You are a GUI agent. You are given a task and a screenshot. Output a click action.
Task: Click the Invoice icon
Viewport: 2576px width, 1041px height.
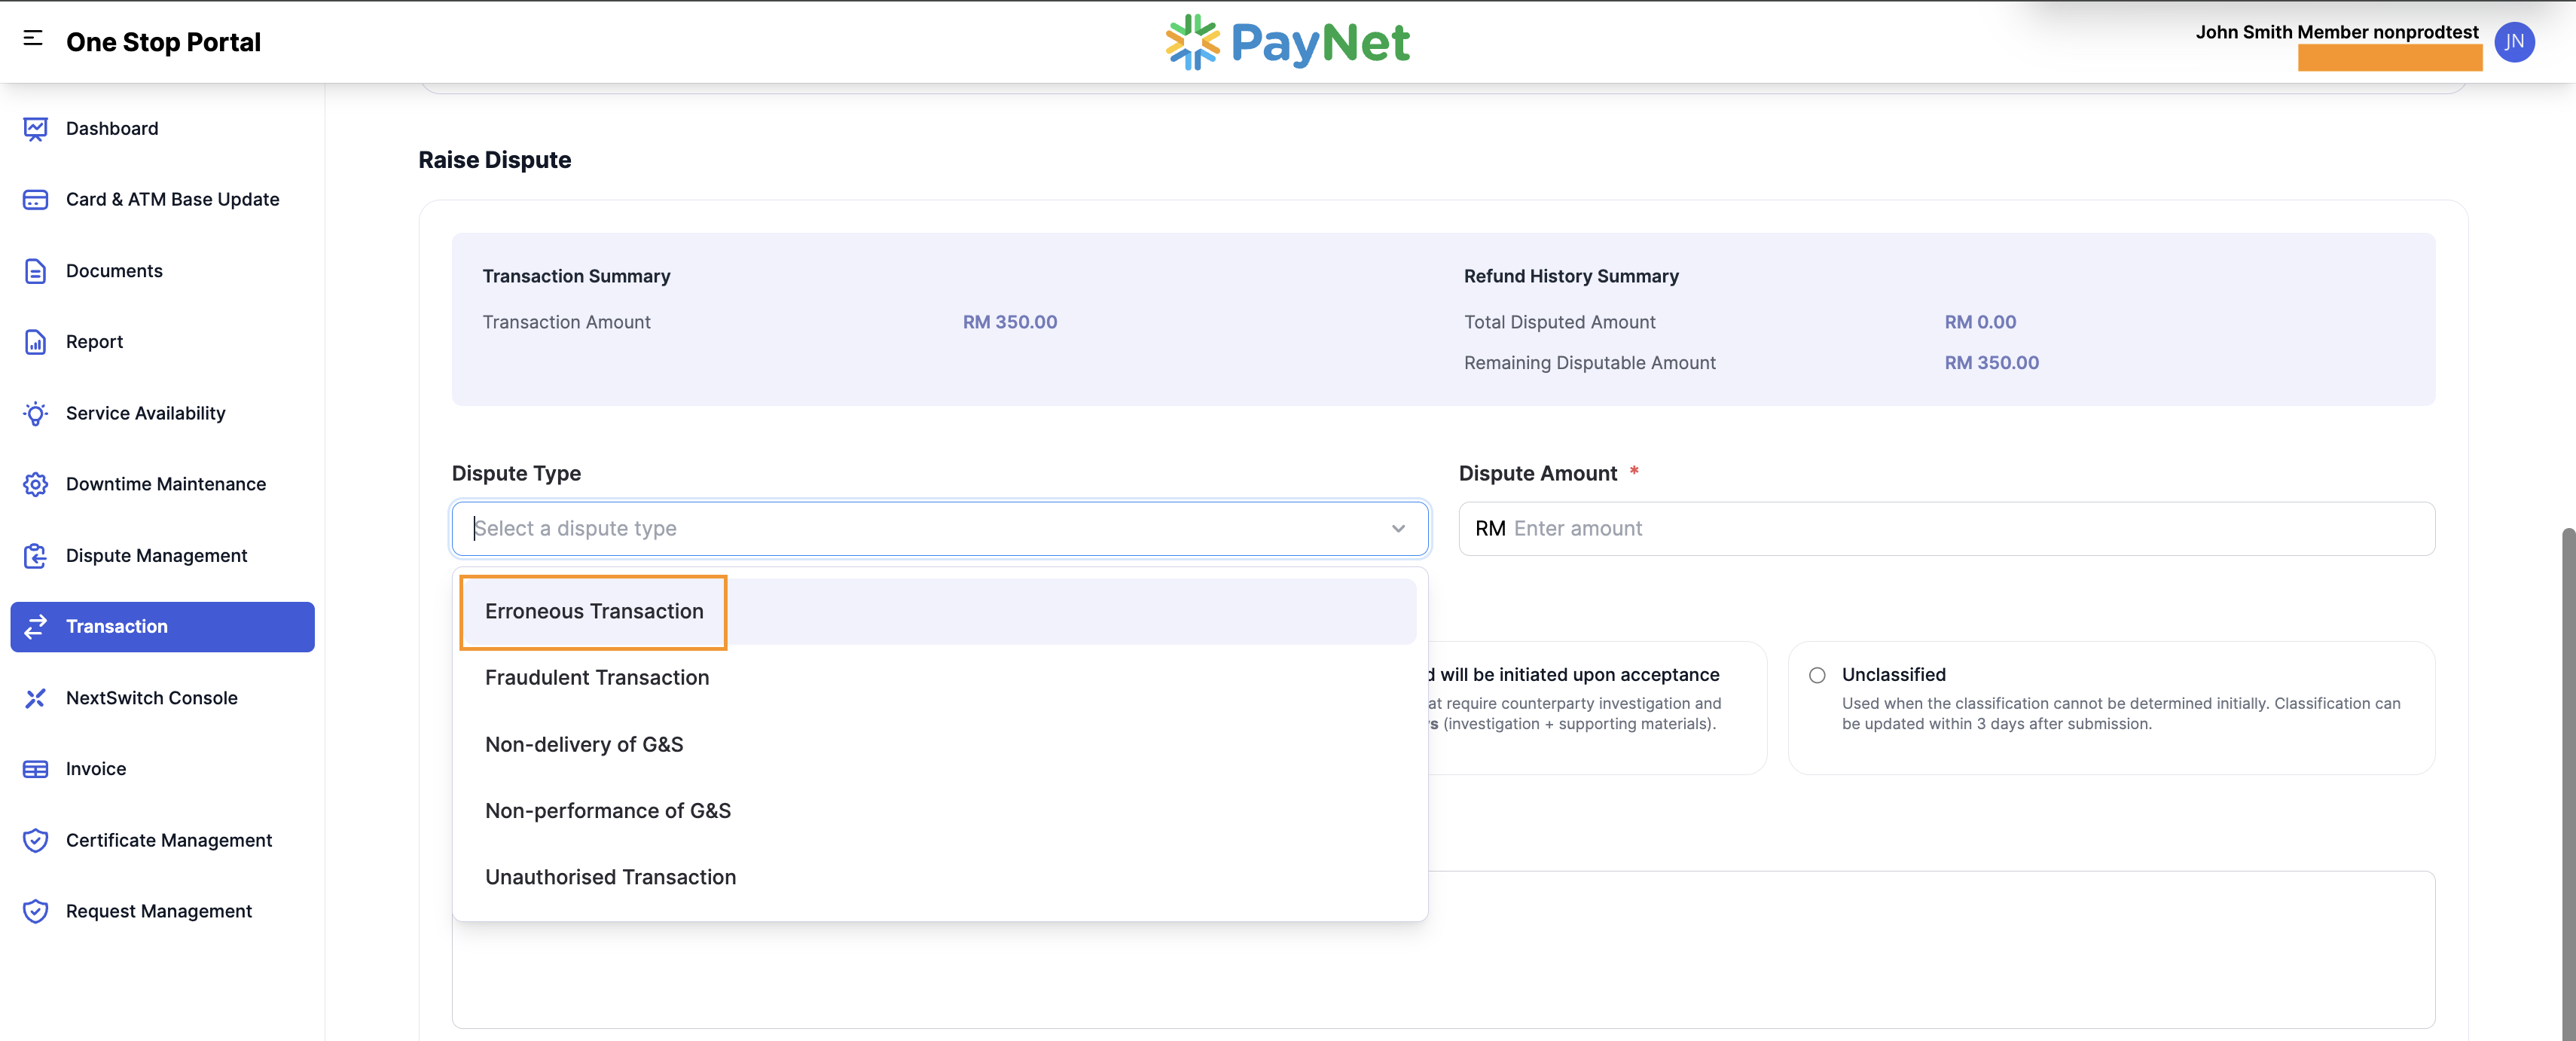[x=35, y=770]
